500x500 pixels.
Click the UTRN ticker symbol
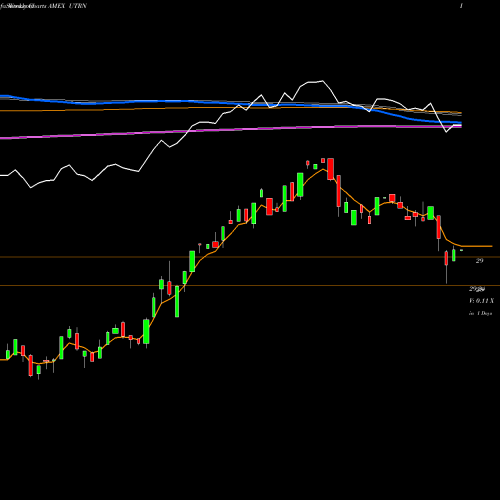point(77,6)
